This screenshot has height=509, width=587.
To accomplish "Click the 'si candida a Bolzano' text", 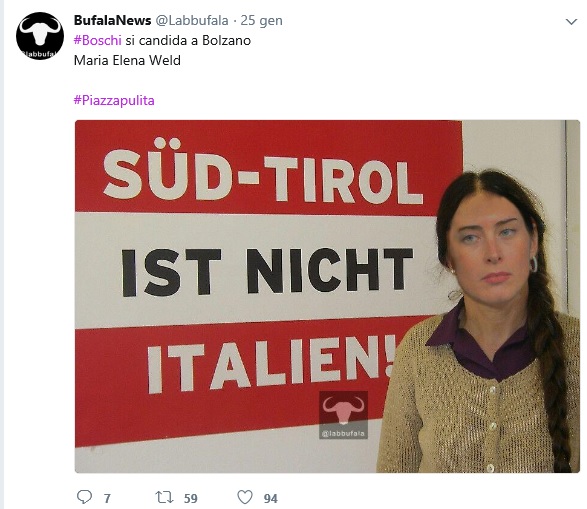I will tap(188, 40).
